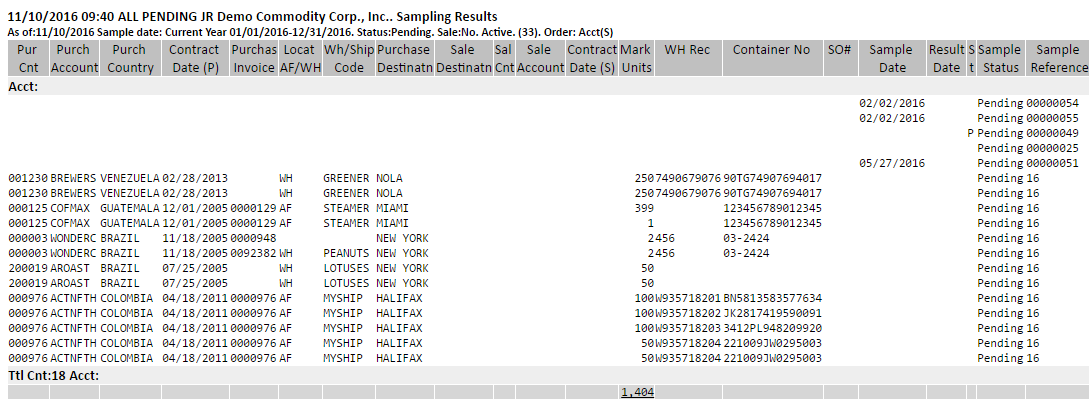Viewport: 1089px width, 400px height.
Task: Click the total 1,404 units link
Action: [x=637, y=392]
